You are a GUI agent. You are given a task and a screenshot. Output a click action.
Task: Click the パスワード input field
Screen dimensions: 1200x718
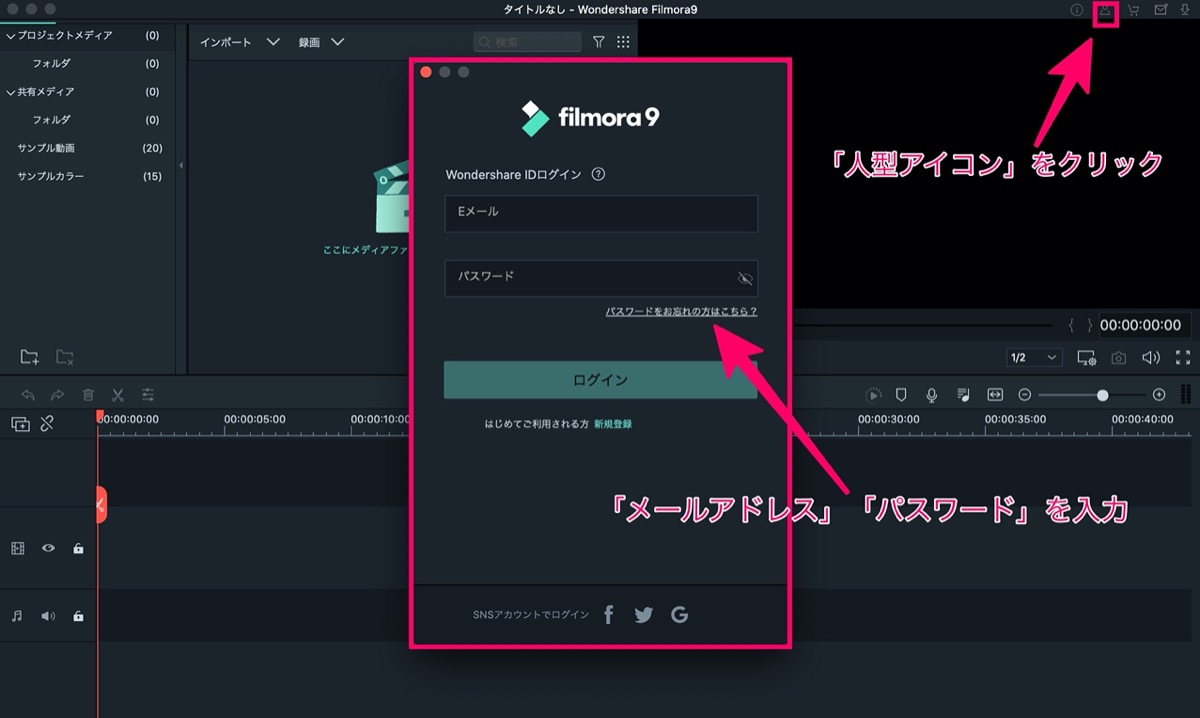point(601,278)
